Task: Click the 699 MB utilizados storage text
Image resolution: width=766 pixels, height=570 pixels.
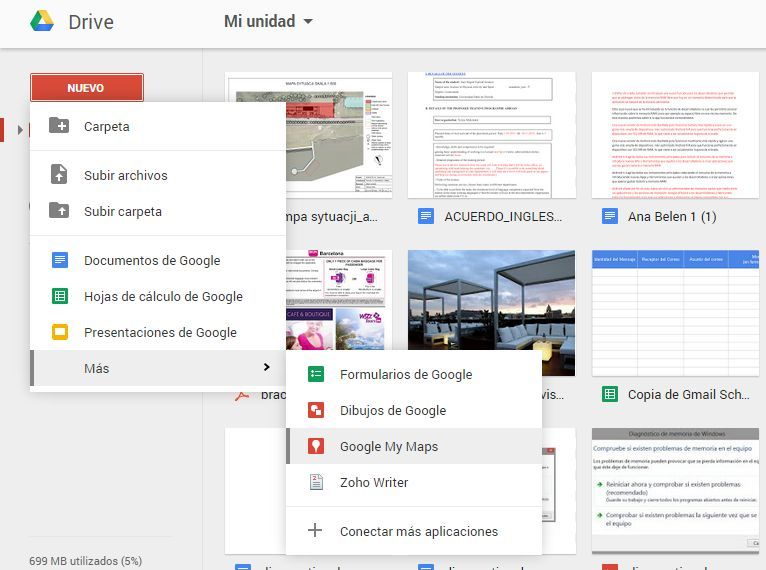Action: pyautogui.click(x=85, y=561)
